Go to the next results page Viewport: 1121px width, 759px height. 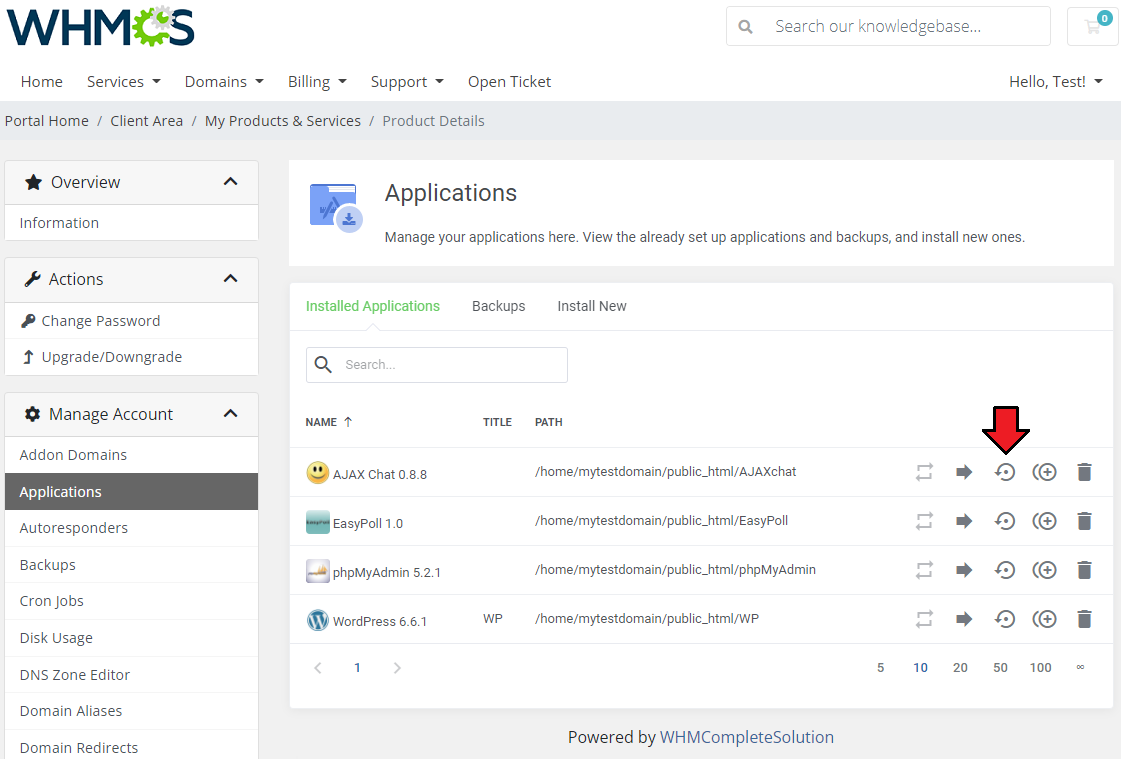[x=397, y=668]
